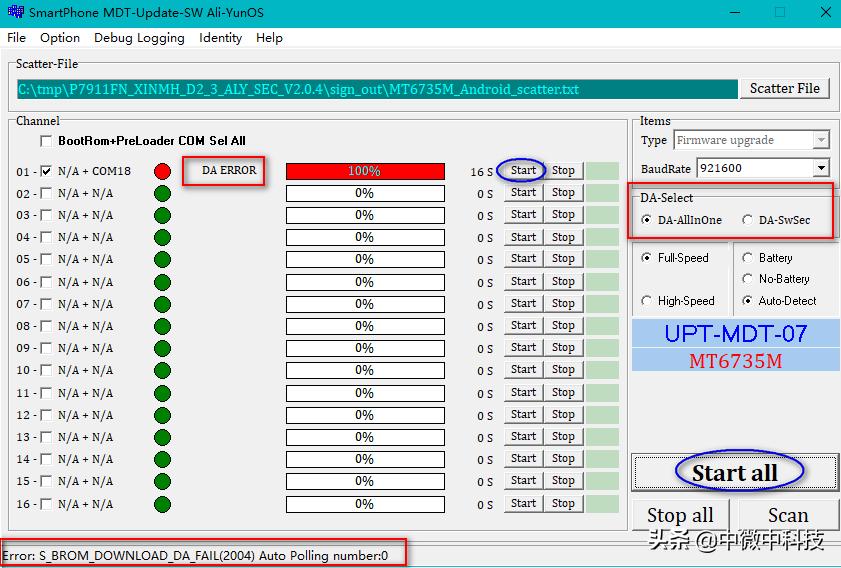This screenshot has width=841, height=568.
Task: Expand the Type Firmware upgrade dropdown
Action: (x=821, y=140)
